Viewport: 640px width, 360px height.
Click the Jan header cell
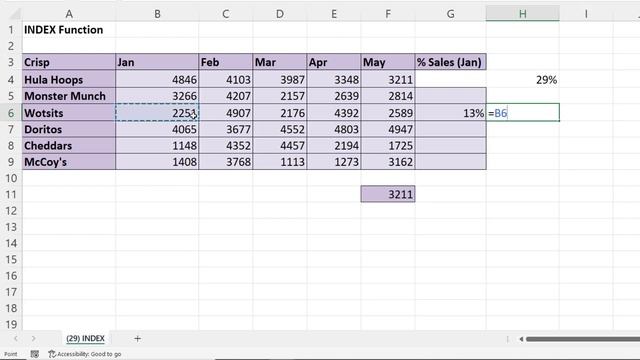click(157, 62)
